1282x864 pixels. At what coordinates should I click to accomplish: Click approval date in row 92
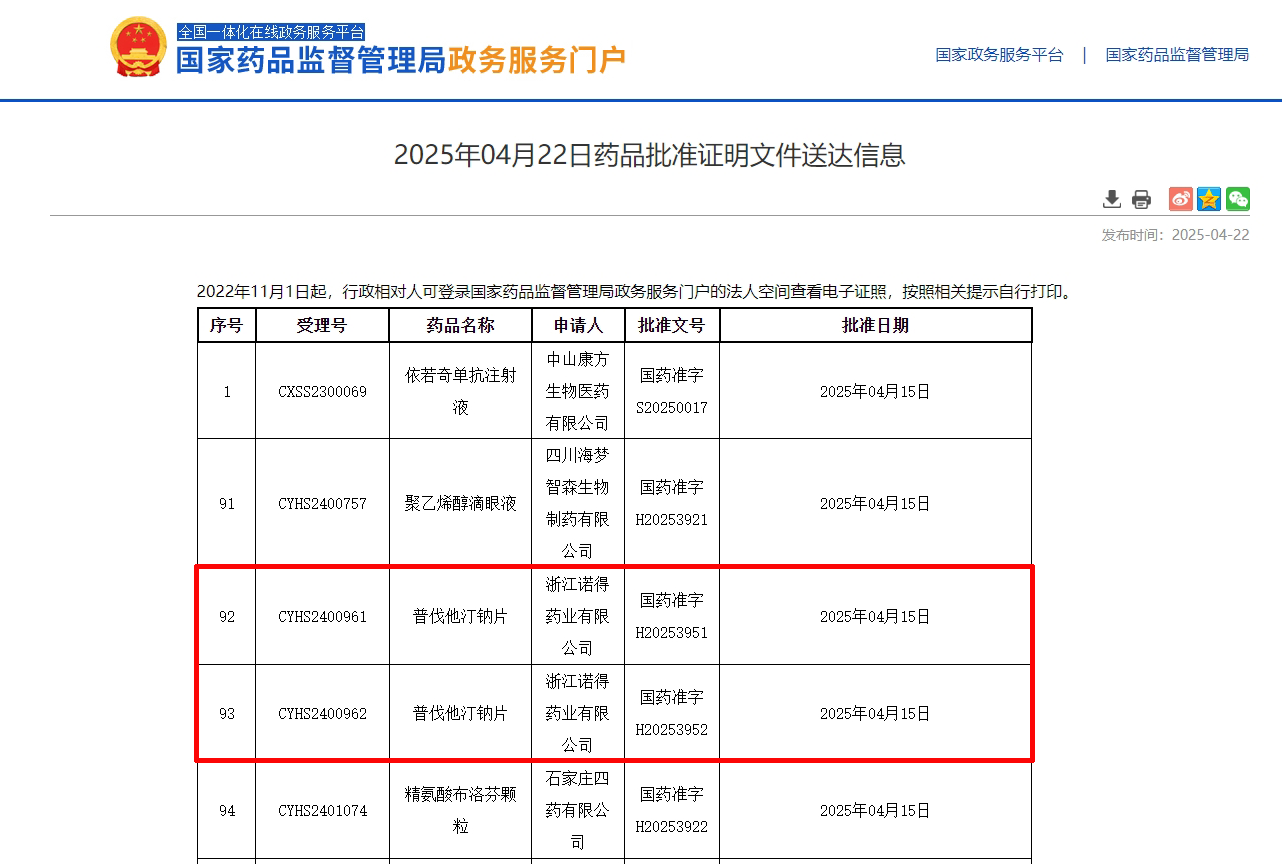point(875,617)
